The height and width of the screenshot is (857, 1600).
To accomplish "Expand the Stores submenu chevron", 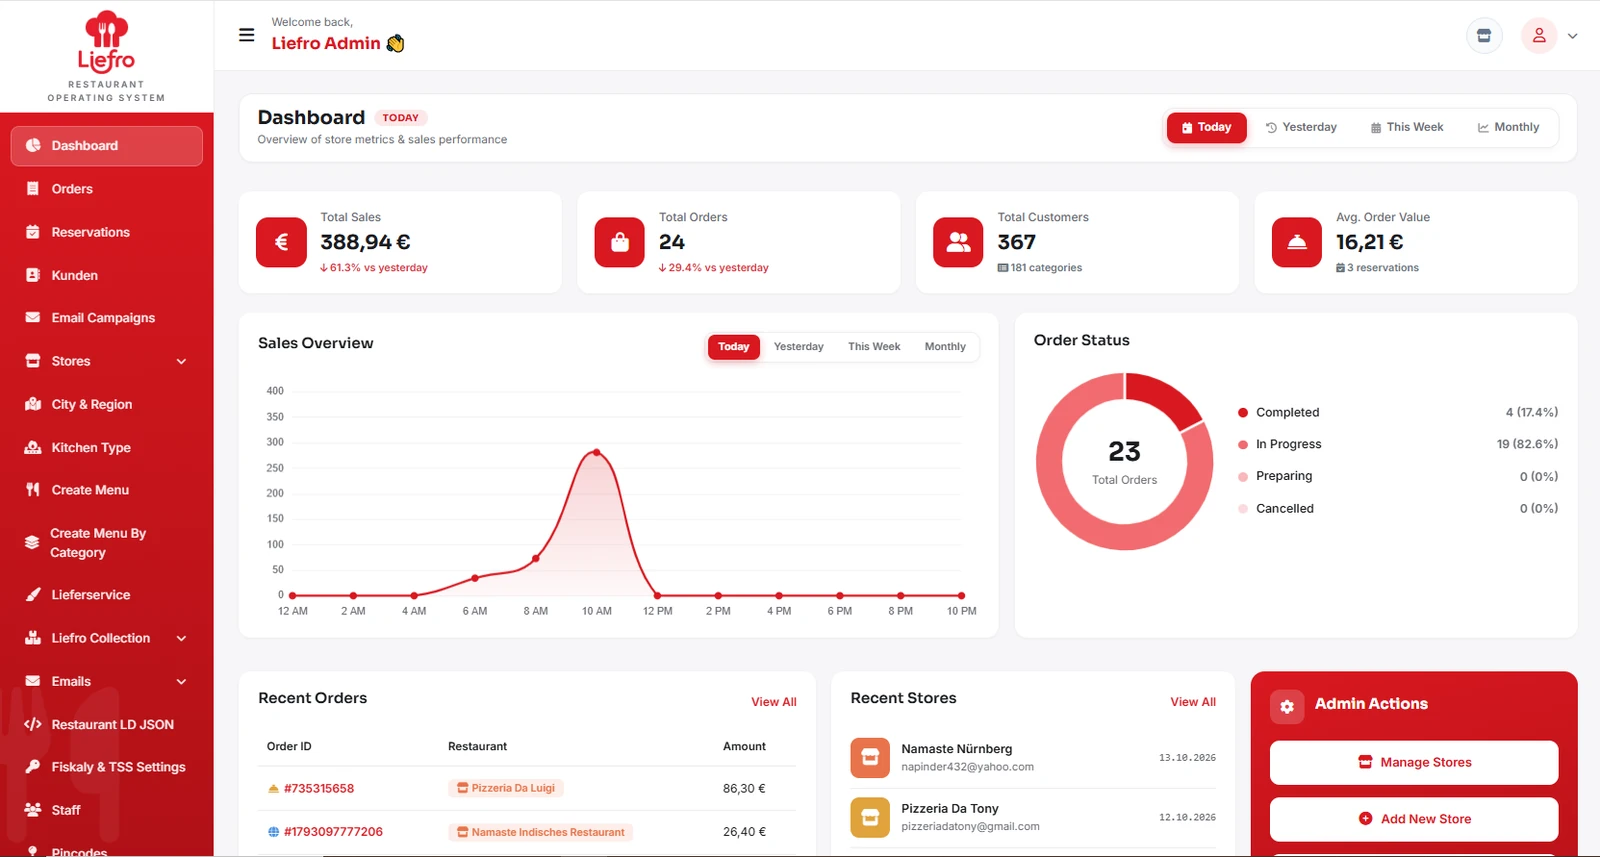I will tap(181, 361).
